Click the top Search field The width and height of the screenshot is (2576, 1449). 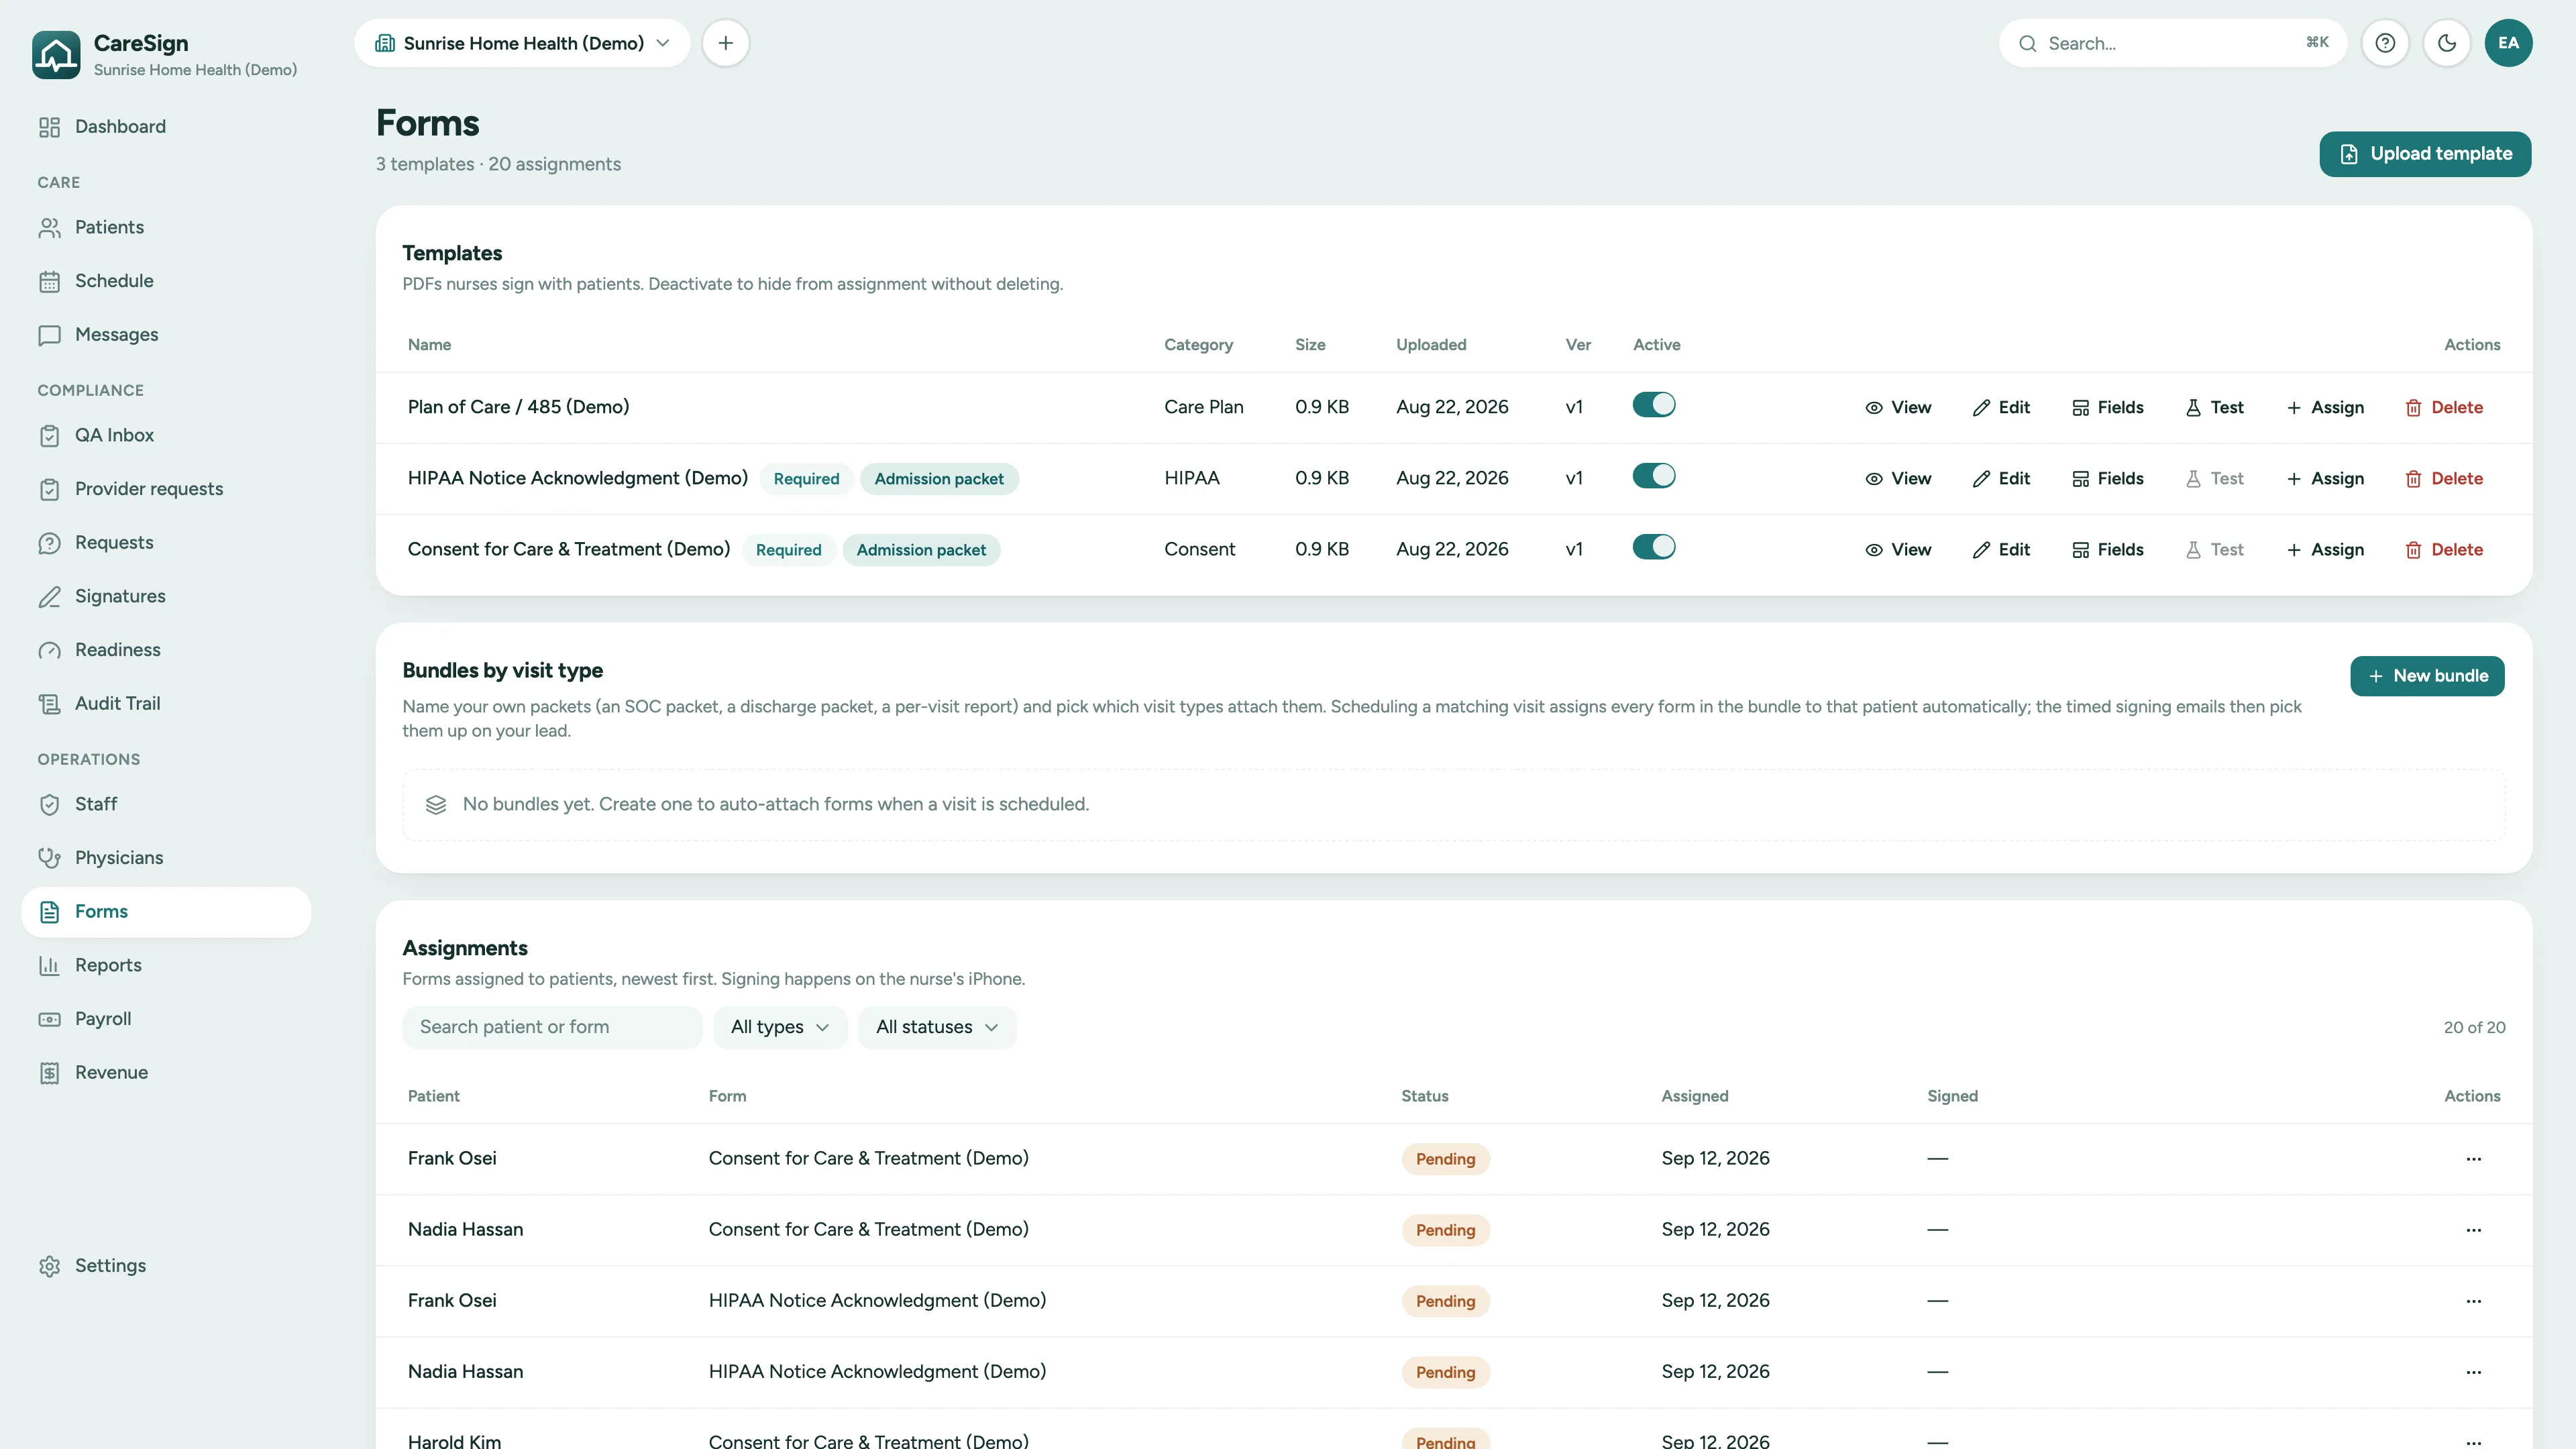[2173, 43]
